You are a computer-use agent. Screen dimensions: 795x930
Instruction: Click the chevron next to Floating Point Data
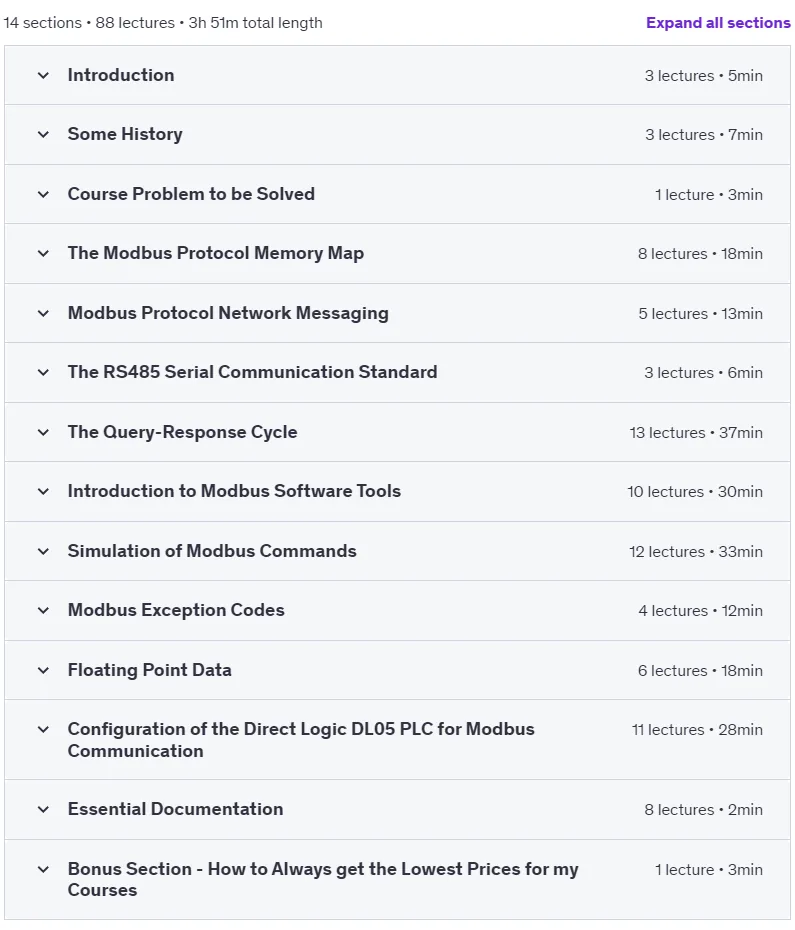point(43,670)
